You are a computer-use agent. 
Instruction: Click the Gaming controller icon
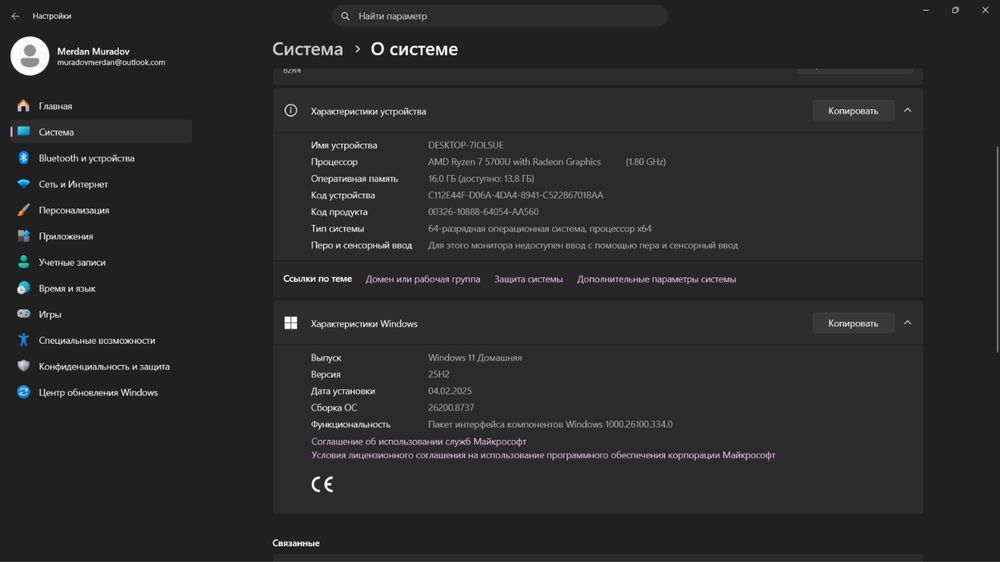[x=24, y=314]
